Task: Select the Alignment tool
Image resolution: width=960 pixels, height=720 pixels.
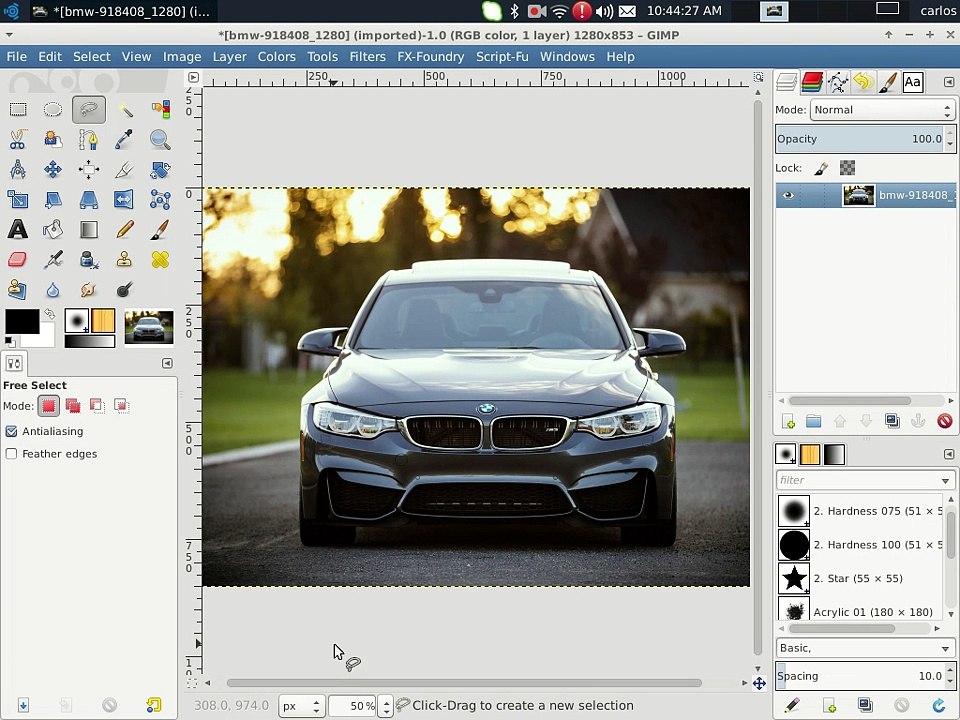Action: (x=89, y=170)
